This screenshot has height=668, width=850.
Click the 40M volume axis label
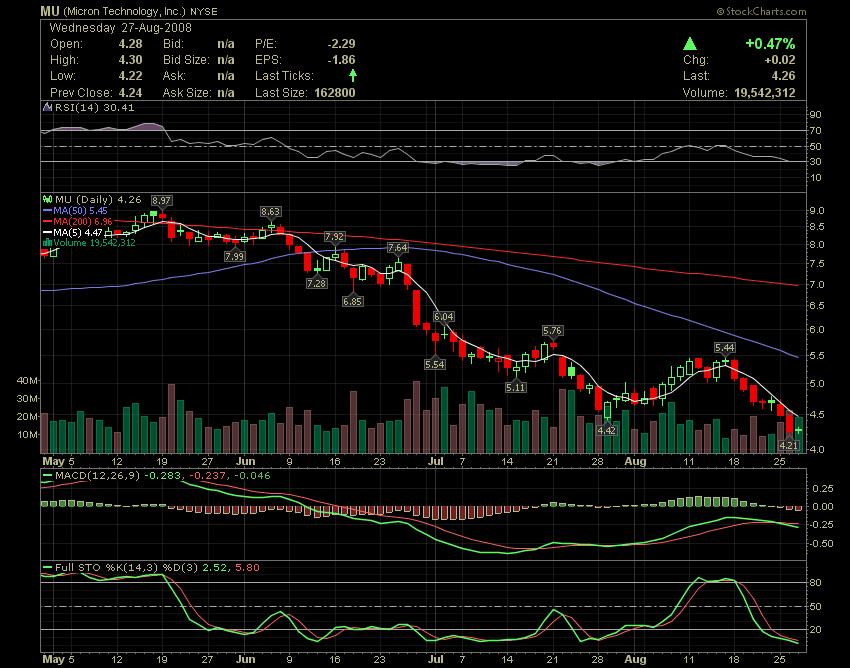pyautogui.click(x=27, y=381)
